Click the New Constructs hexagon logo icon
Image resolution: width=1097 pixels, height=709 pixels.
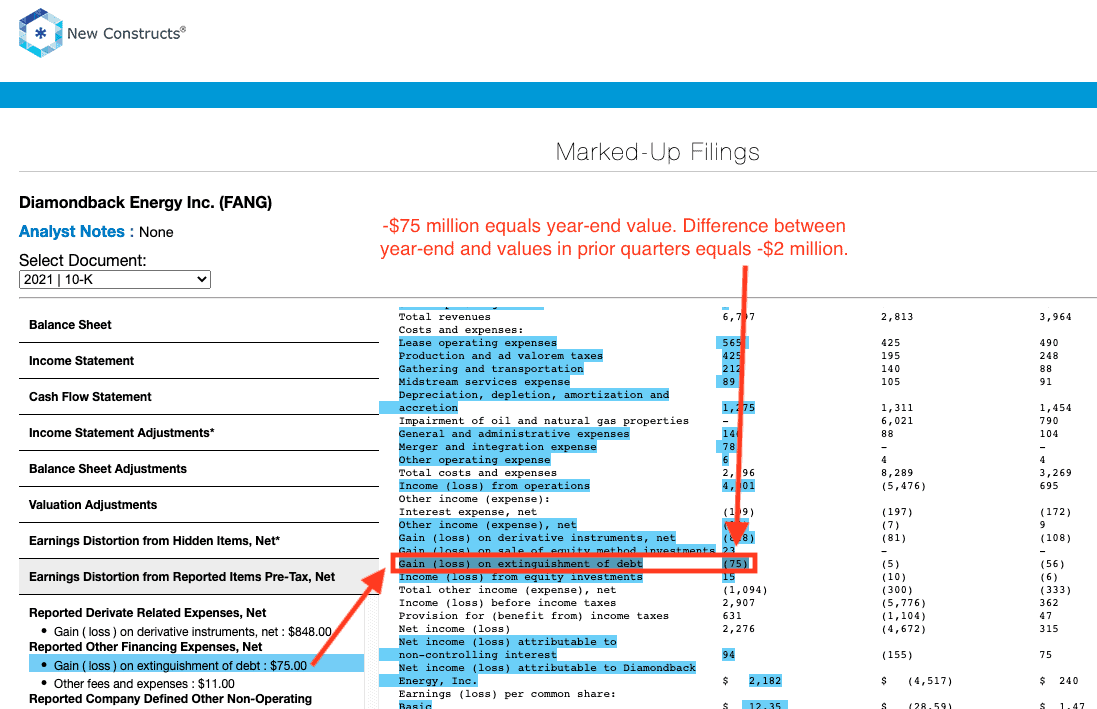(x=41, y=33)
